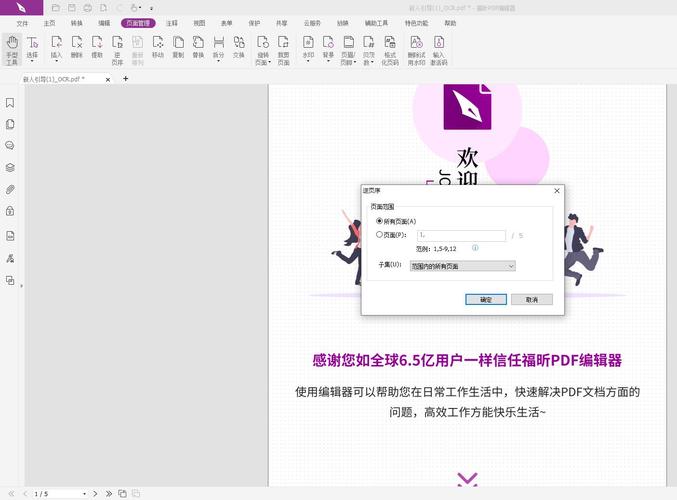Open the 子集(U) dropdown list
This screenshot has width=677, height=500.
click(463, 266)
